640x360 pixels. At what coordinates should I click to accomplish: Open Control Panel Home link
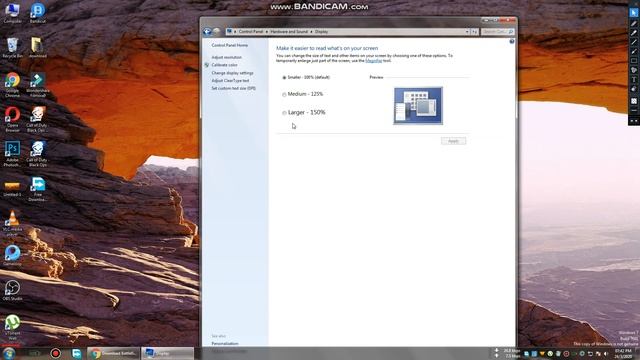click(x=229, y=45)
